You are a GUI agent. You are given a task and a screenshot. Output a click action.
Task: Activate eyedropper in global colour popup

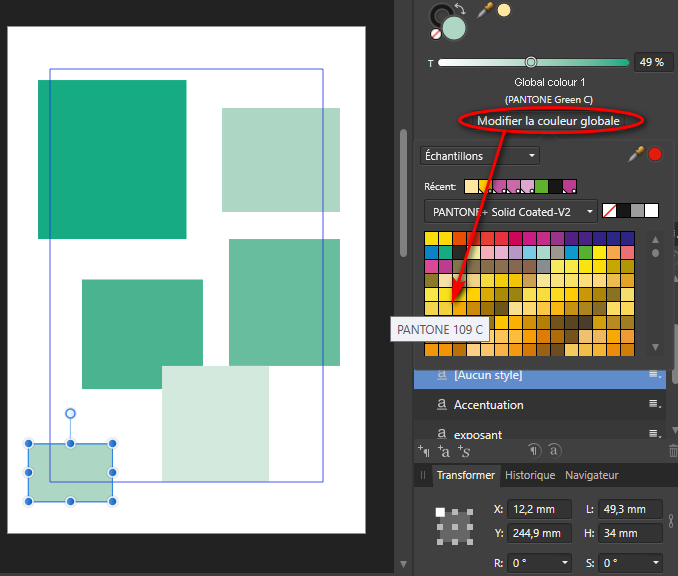[x=636, y=154]
